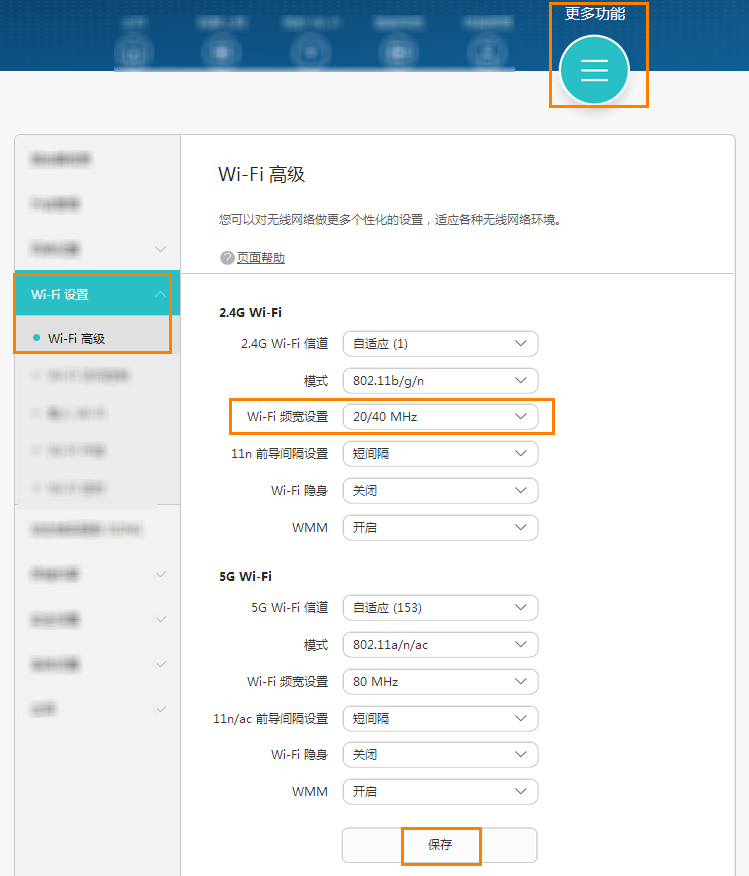
Task: Collapse Wi-Fi 设置 using its up chevron
Action: (160, 294)
